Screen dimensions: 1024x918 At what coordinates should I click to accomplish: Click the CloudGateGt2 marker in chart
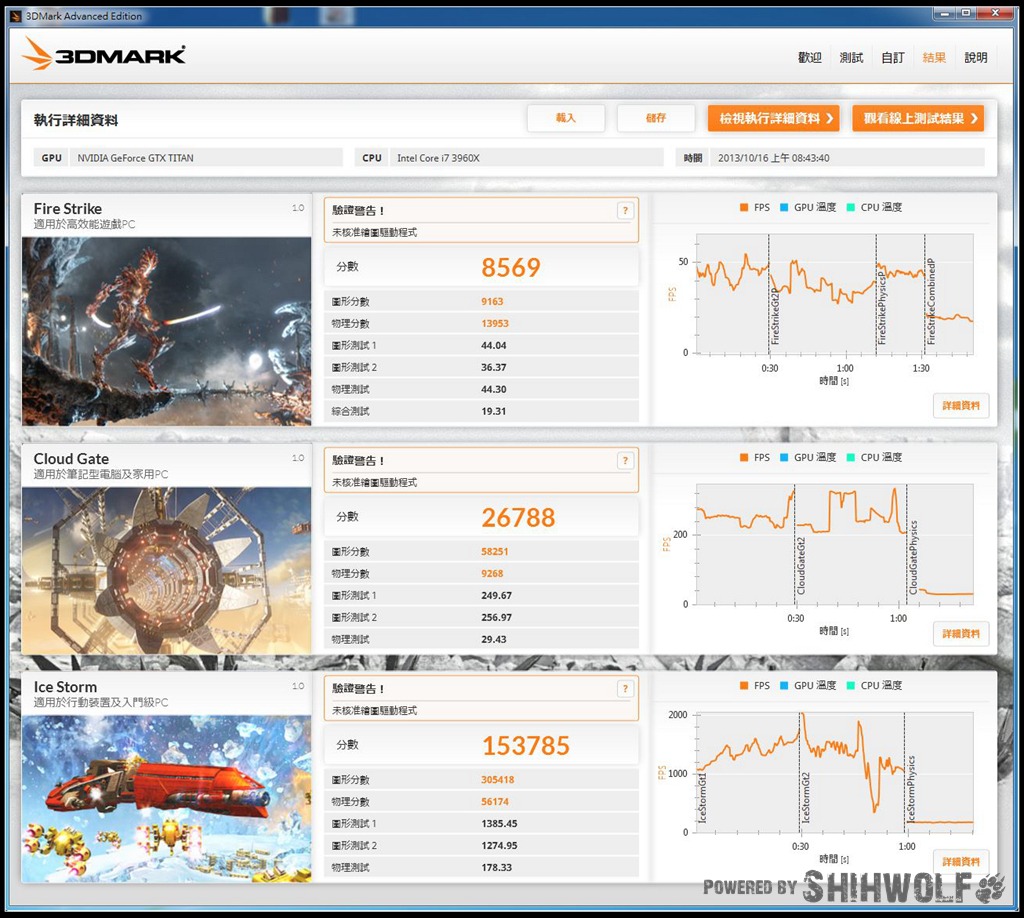point(801,565)
